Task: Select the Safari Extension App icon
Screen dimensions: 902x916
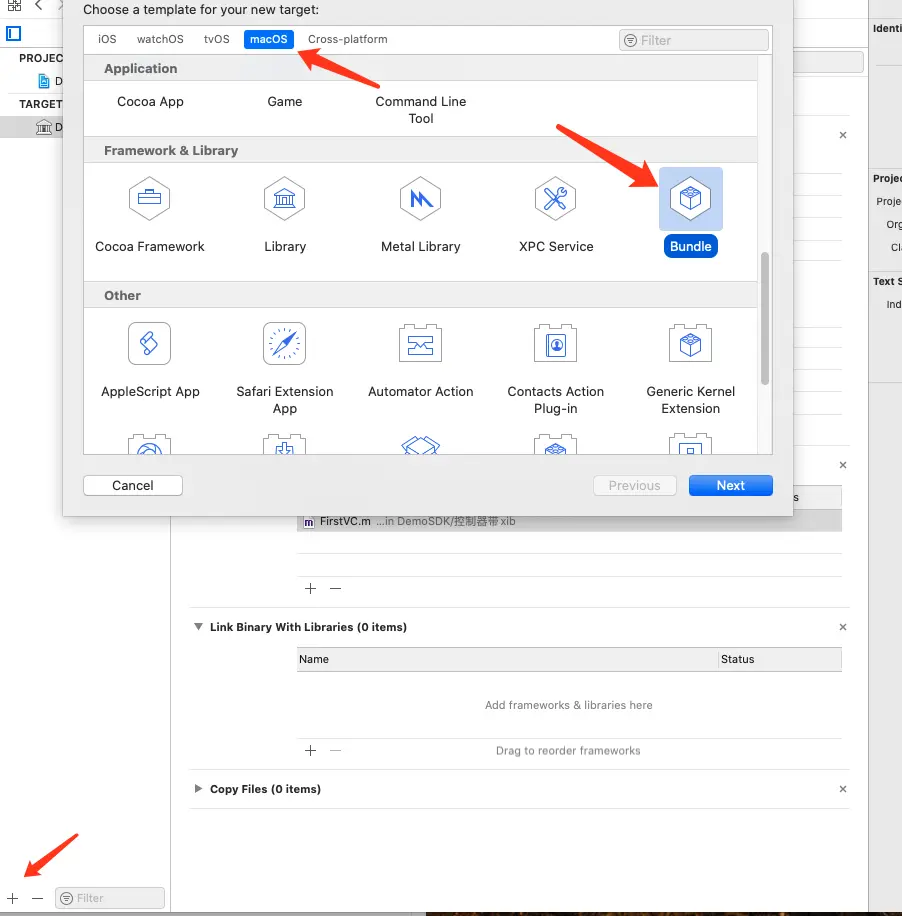Action: (285, 344)
